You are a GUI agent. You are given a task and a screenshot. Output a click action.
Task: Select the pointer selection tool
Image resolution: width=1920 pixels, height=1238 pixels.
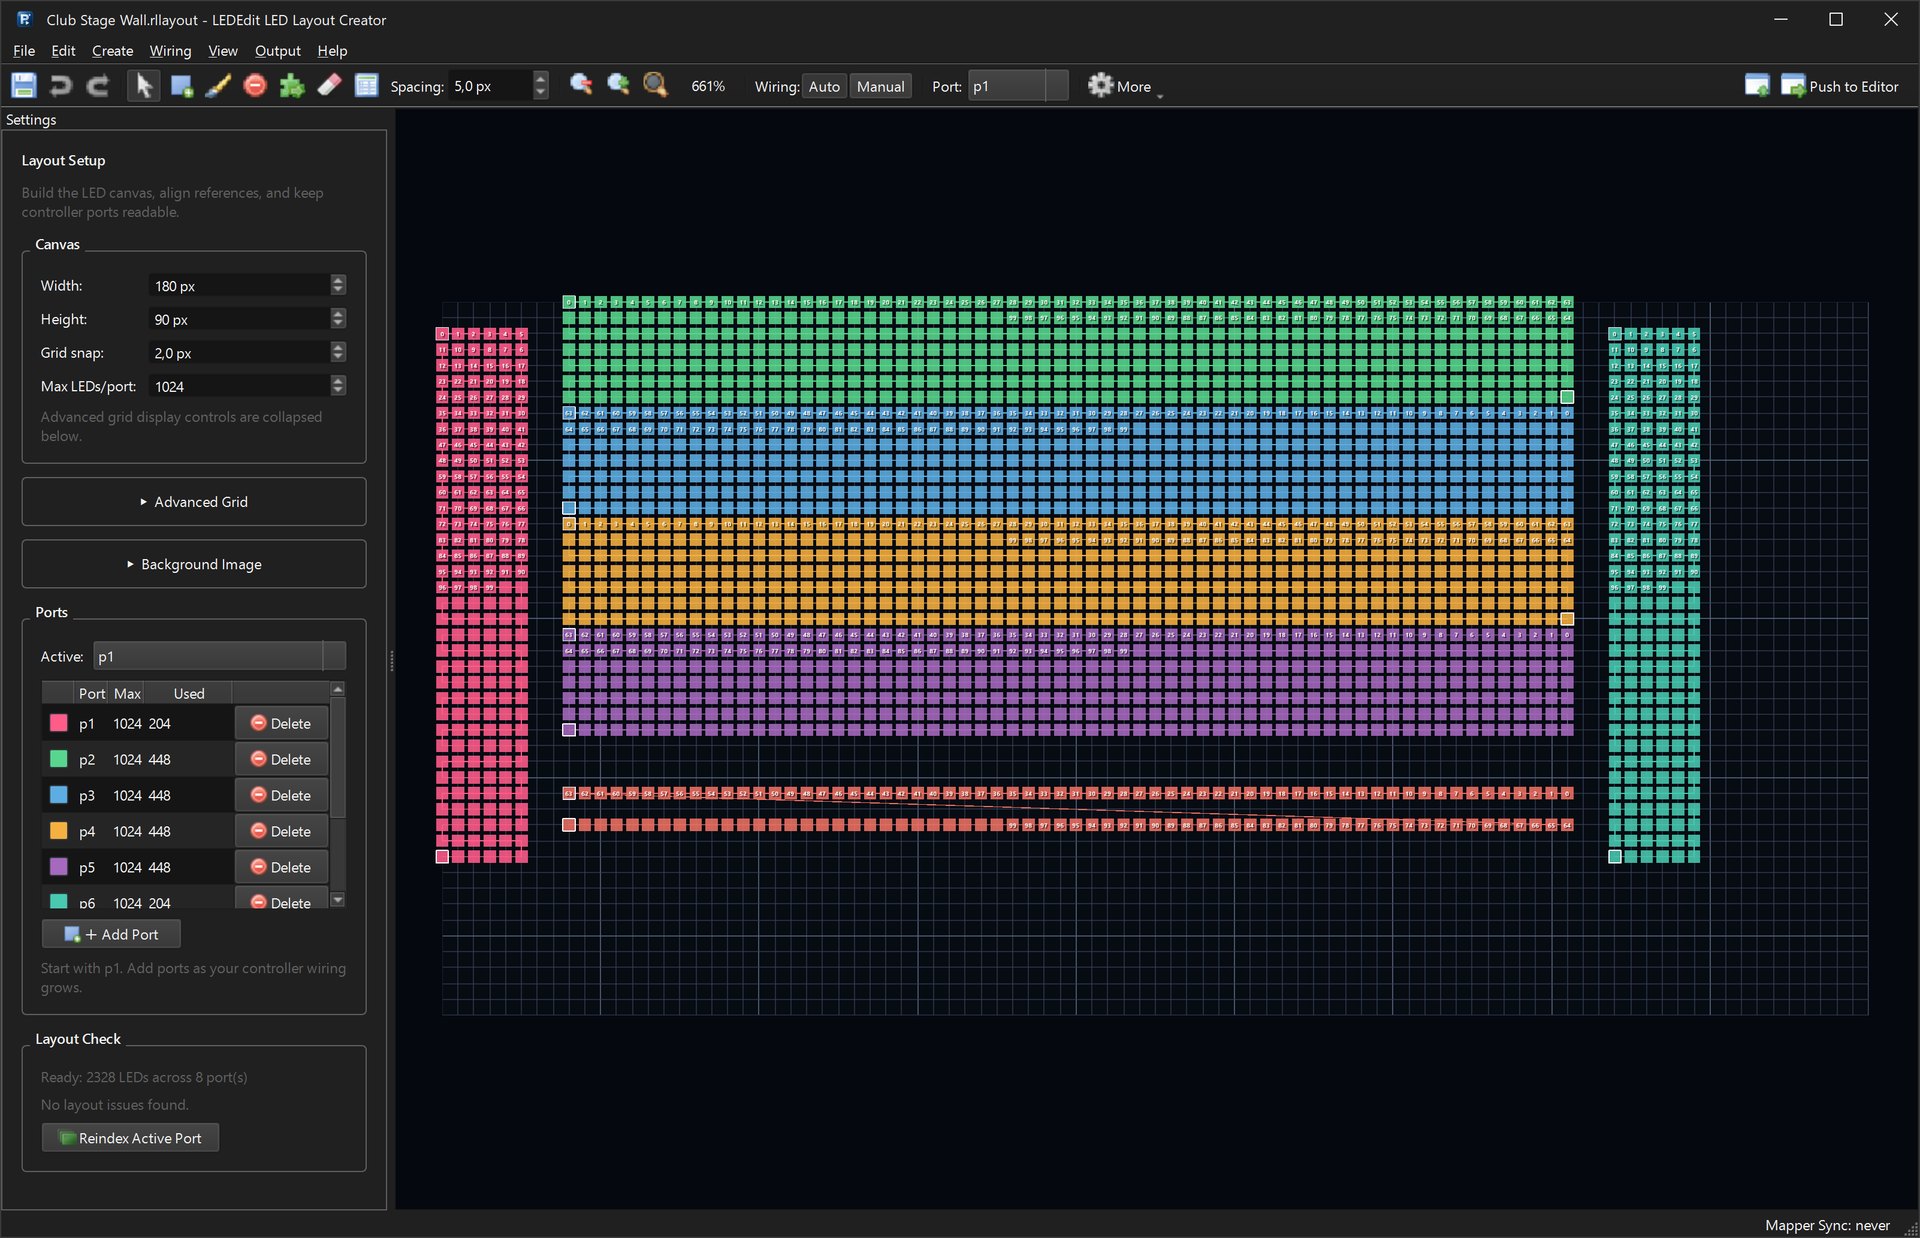click(x=143, y=86)
